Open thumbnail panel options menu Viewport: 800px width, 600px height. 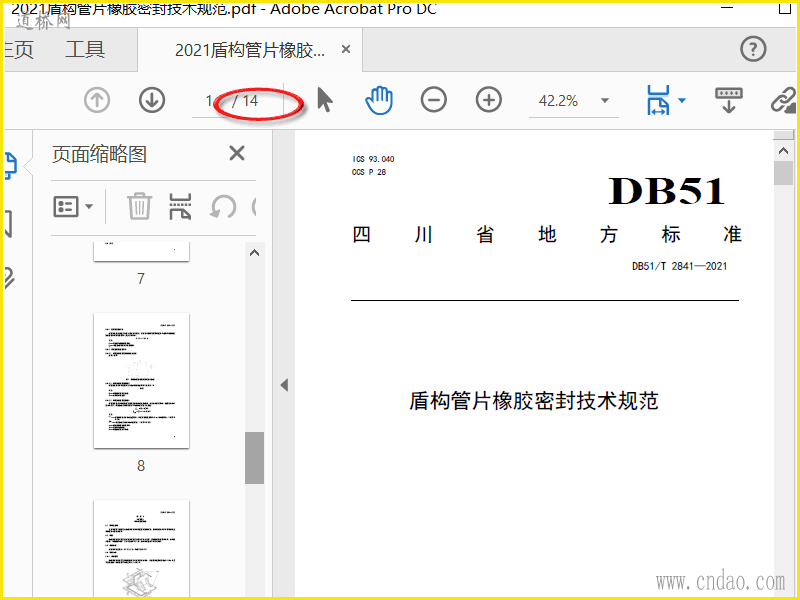coord(73,207)
